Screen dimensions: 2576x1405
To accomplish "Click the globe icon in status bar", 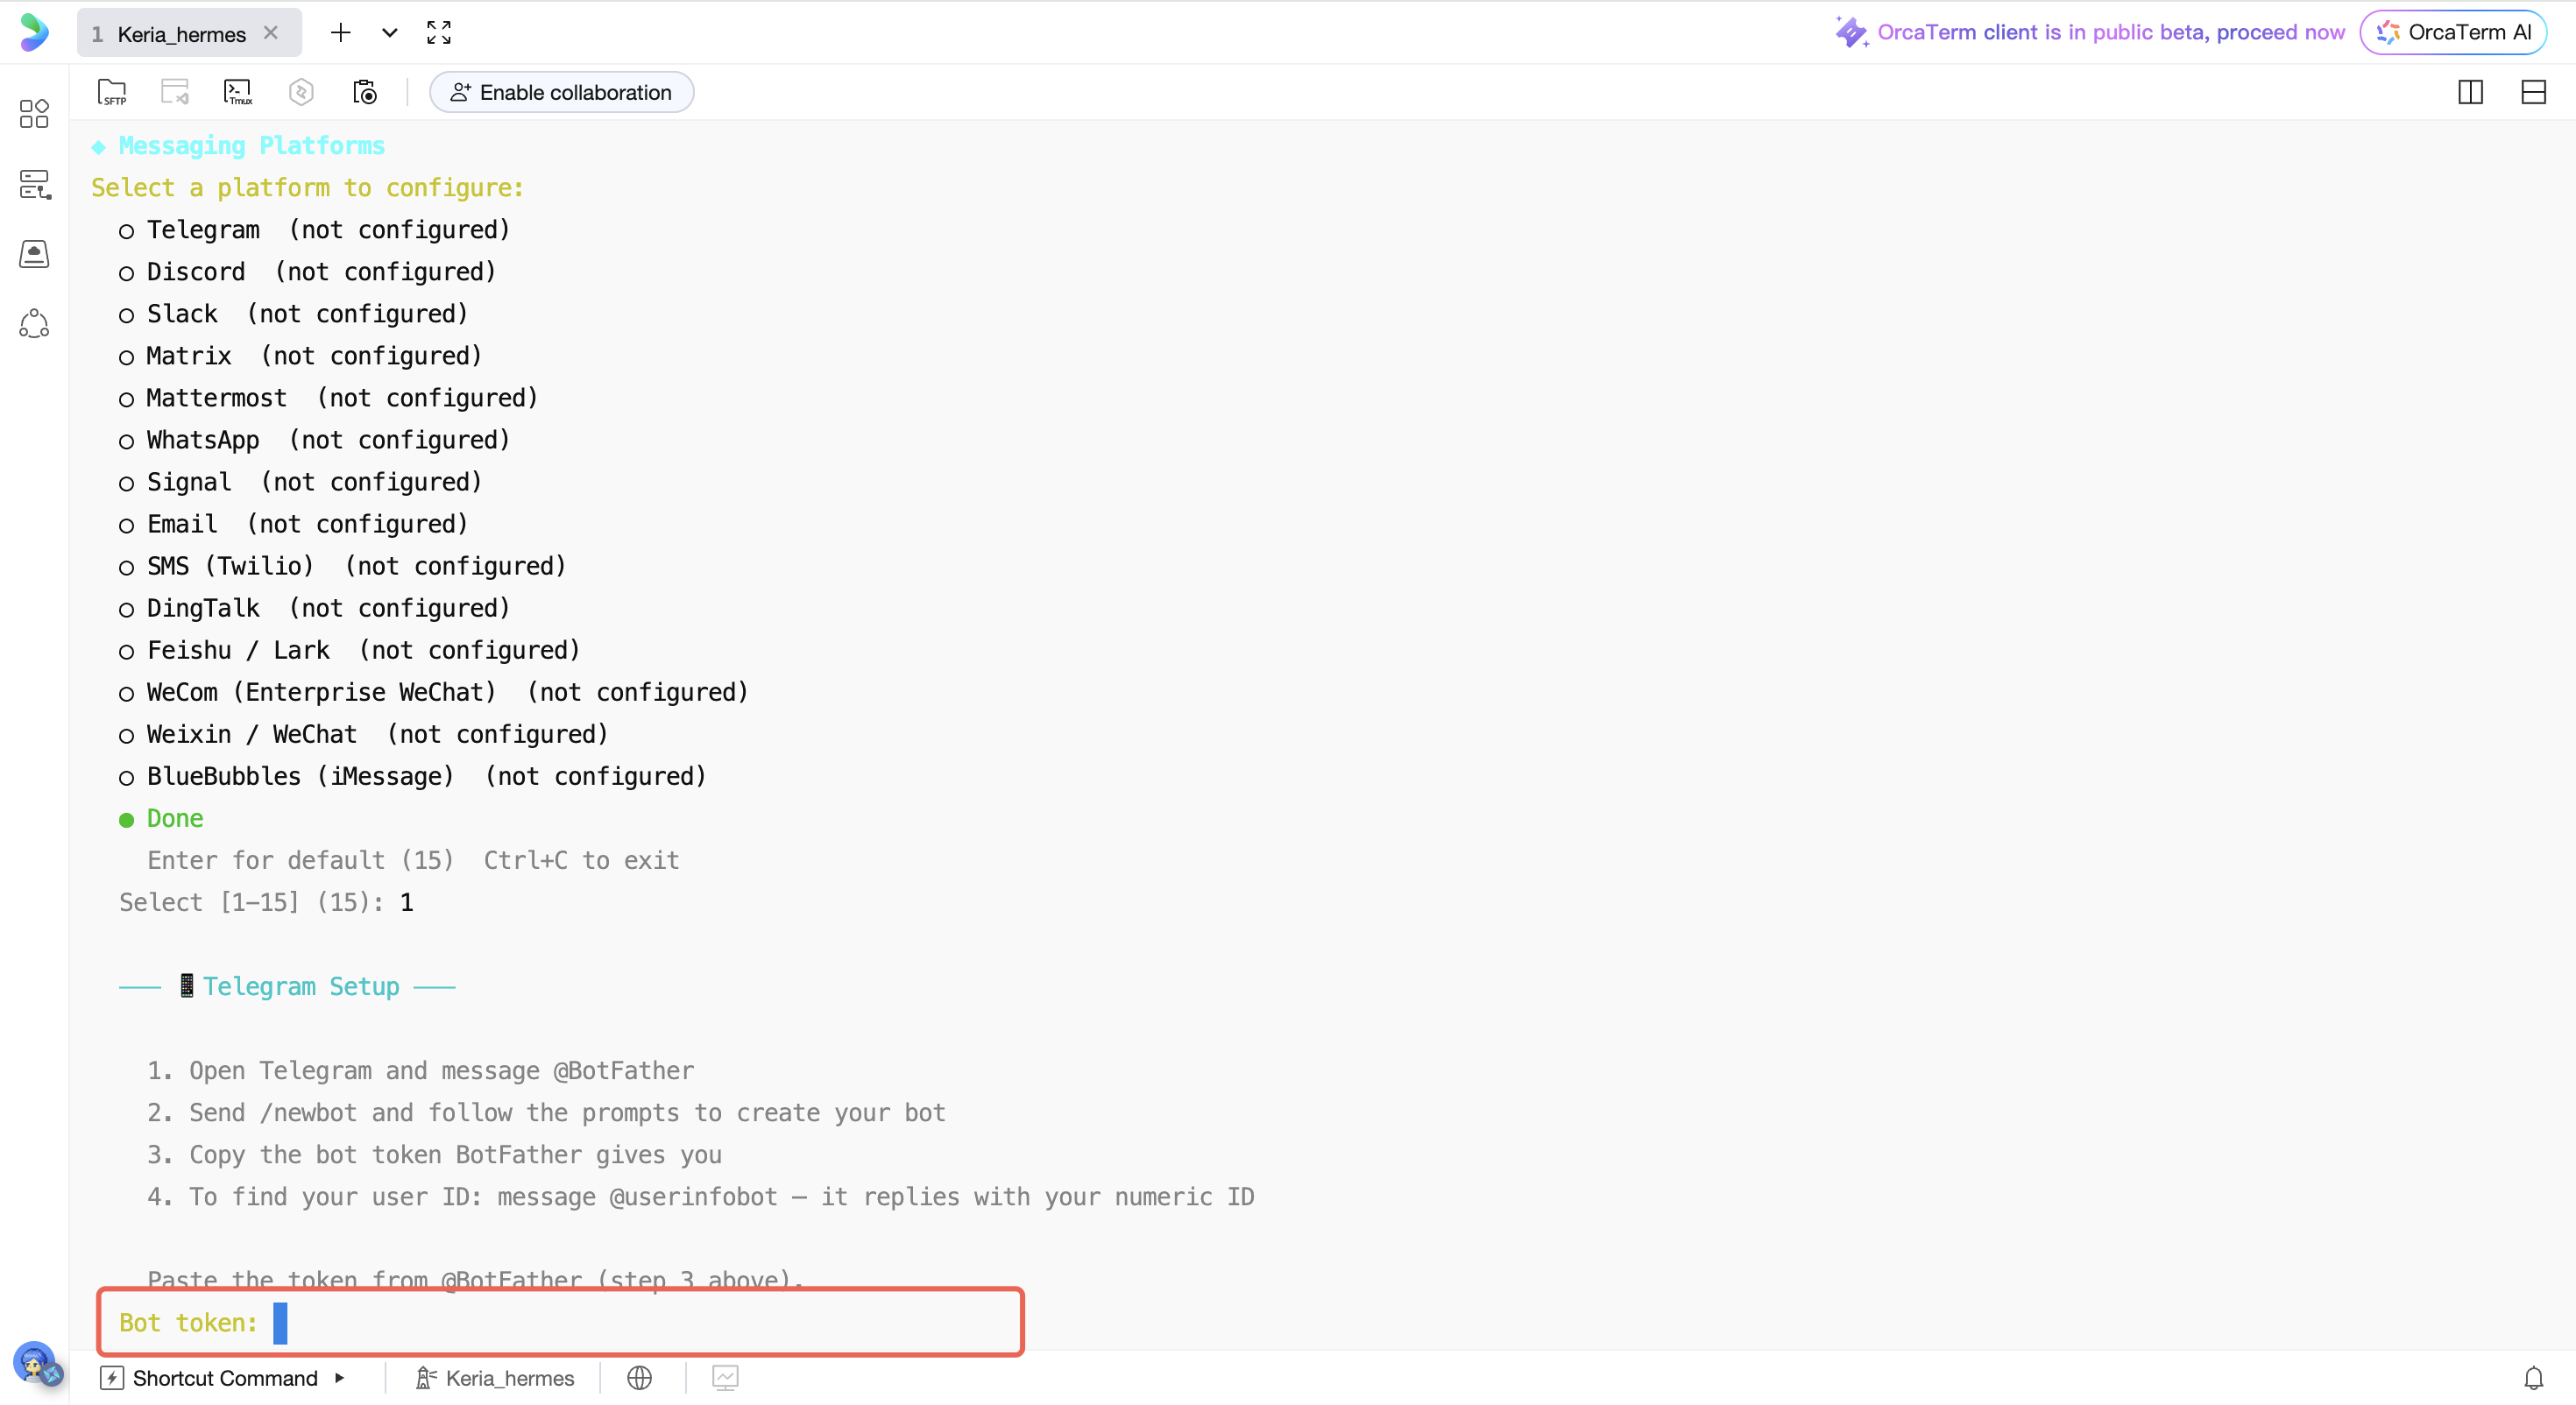I will [x=639, y=1378].
